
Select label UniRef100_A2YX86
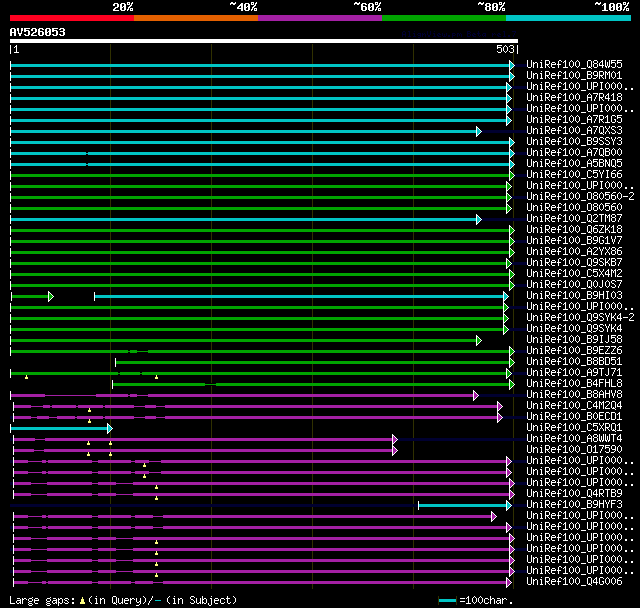(x=574, y=251)
